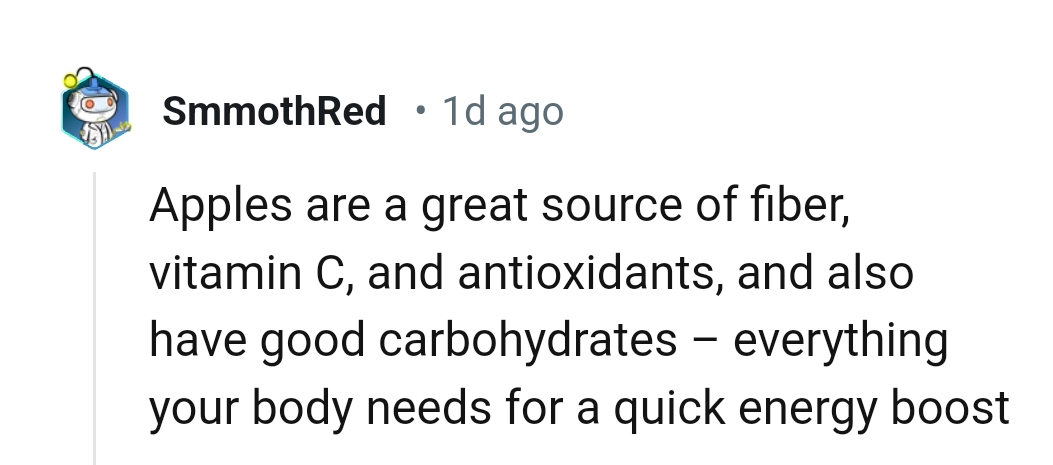Click the yellow antenna atop the avatar
Image resolution: width=1053 pixels, height=465 pixels.
72,77
